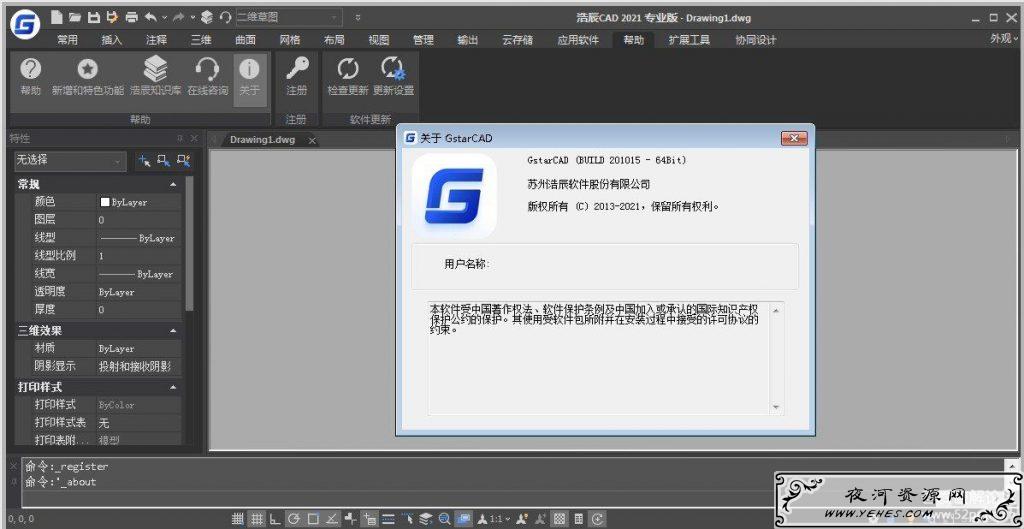Click the scroll-up arrow in license text box
The width and height of the screenshot is (1024, 529).
(776, 310)
